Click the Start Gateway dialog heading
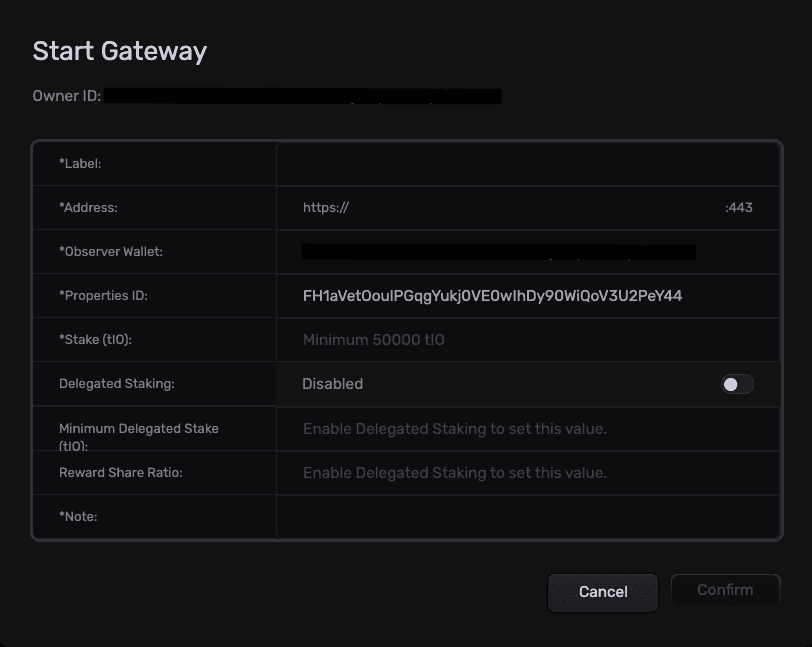The width and height of the screenshot is (812, 647). pos(120,52)
